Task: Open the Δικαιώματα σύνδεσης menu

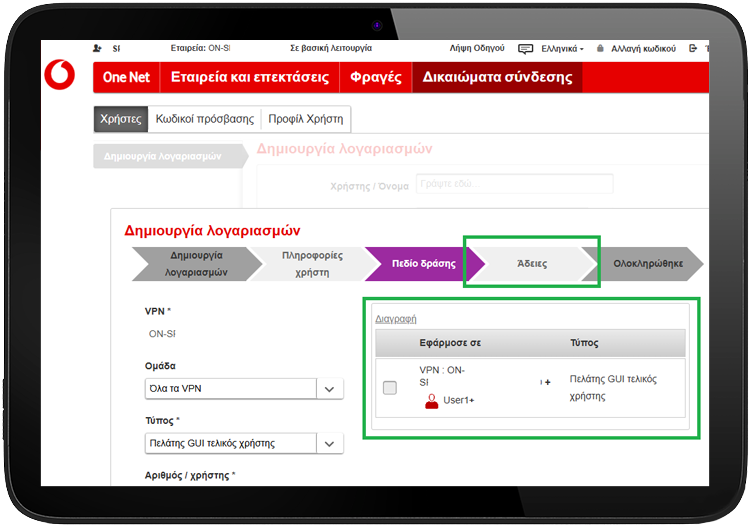Action: pyautogui.click(x=497, y=77)
